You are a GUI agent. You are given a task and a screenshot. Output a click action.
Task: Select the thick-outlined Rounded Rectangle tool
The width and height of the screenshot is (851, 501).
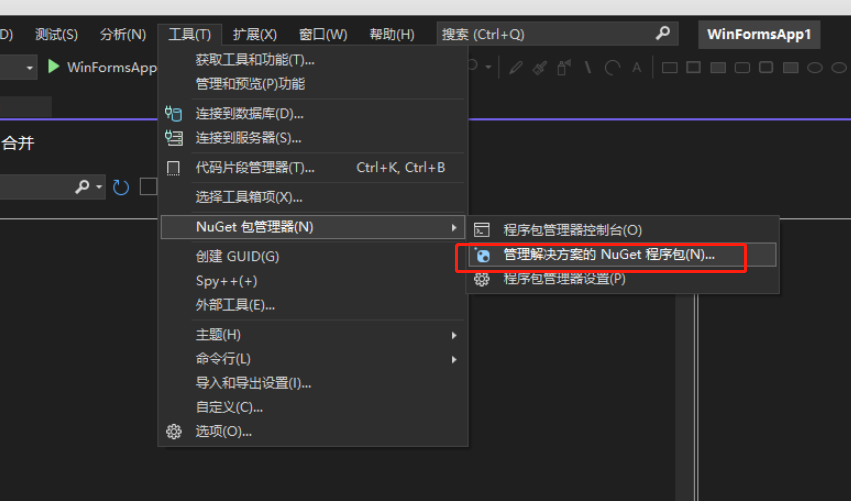(766, 67)
